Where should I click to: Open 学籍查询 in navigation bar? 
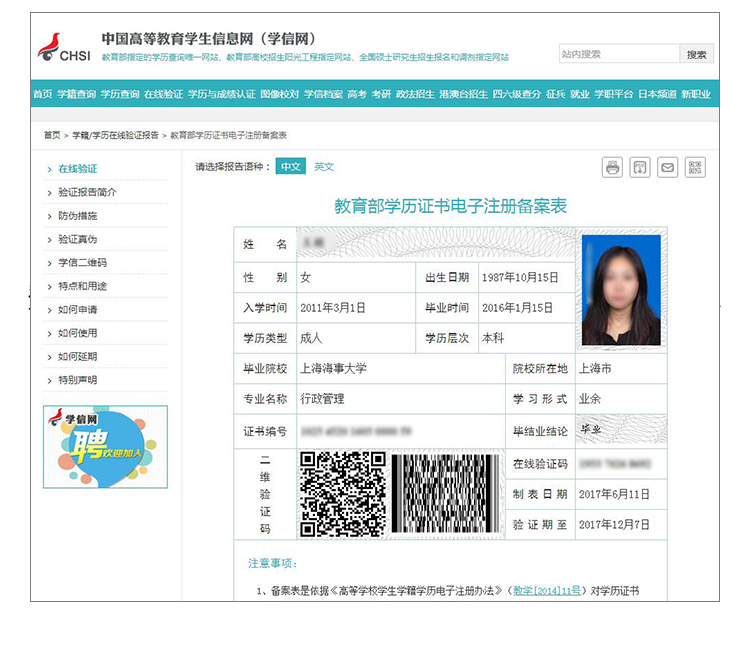tap(77, 94)
